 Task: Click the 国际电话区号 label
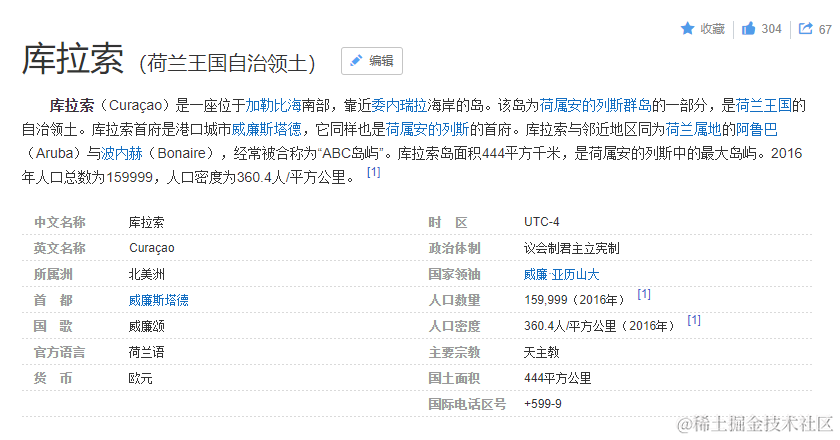[x=467, y=404]
